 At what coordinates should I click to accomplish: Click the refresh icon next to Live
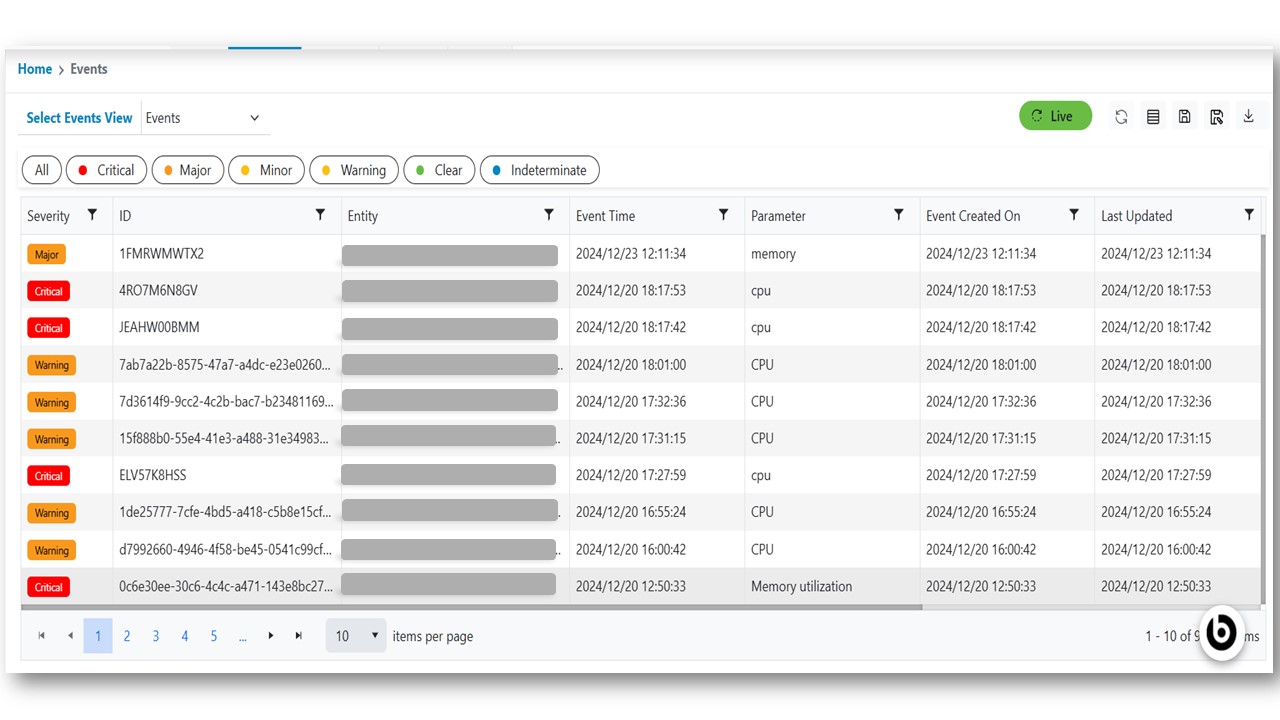[x=1121, y=117]
